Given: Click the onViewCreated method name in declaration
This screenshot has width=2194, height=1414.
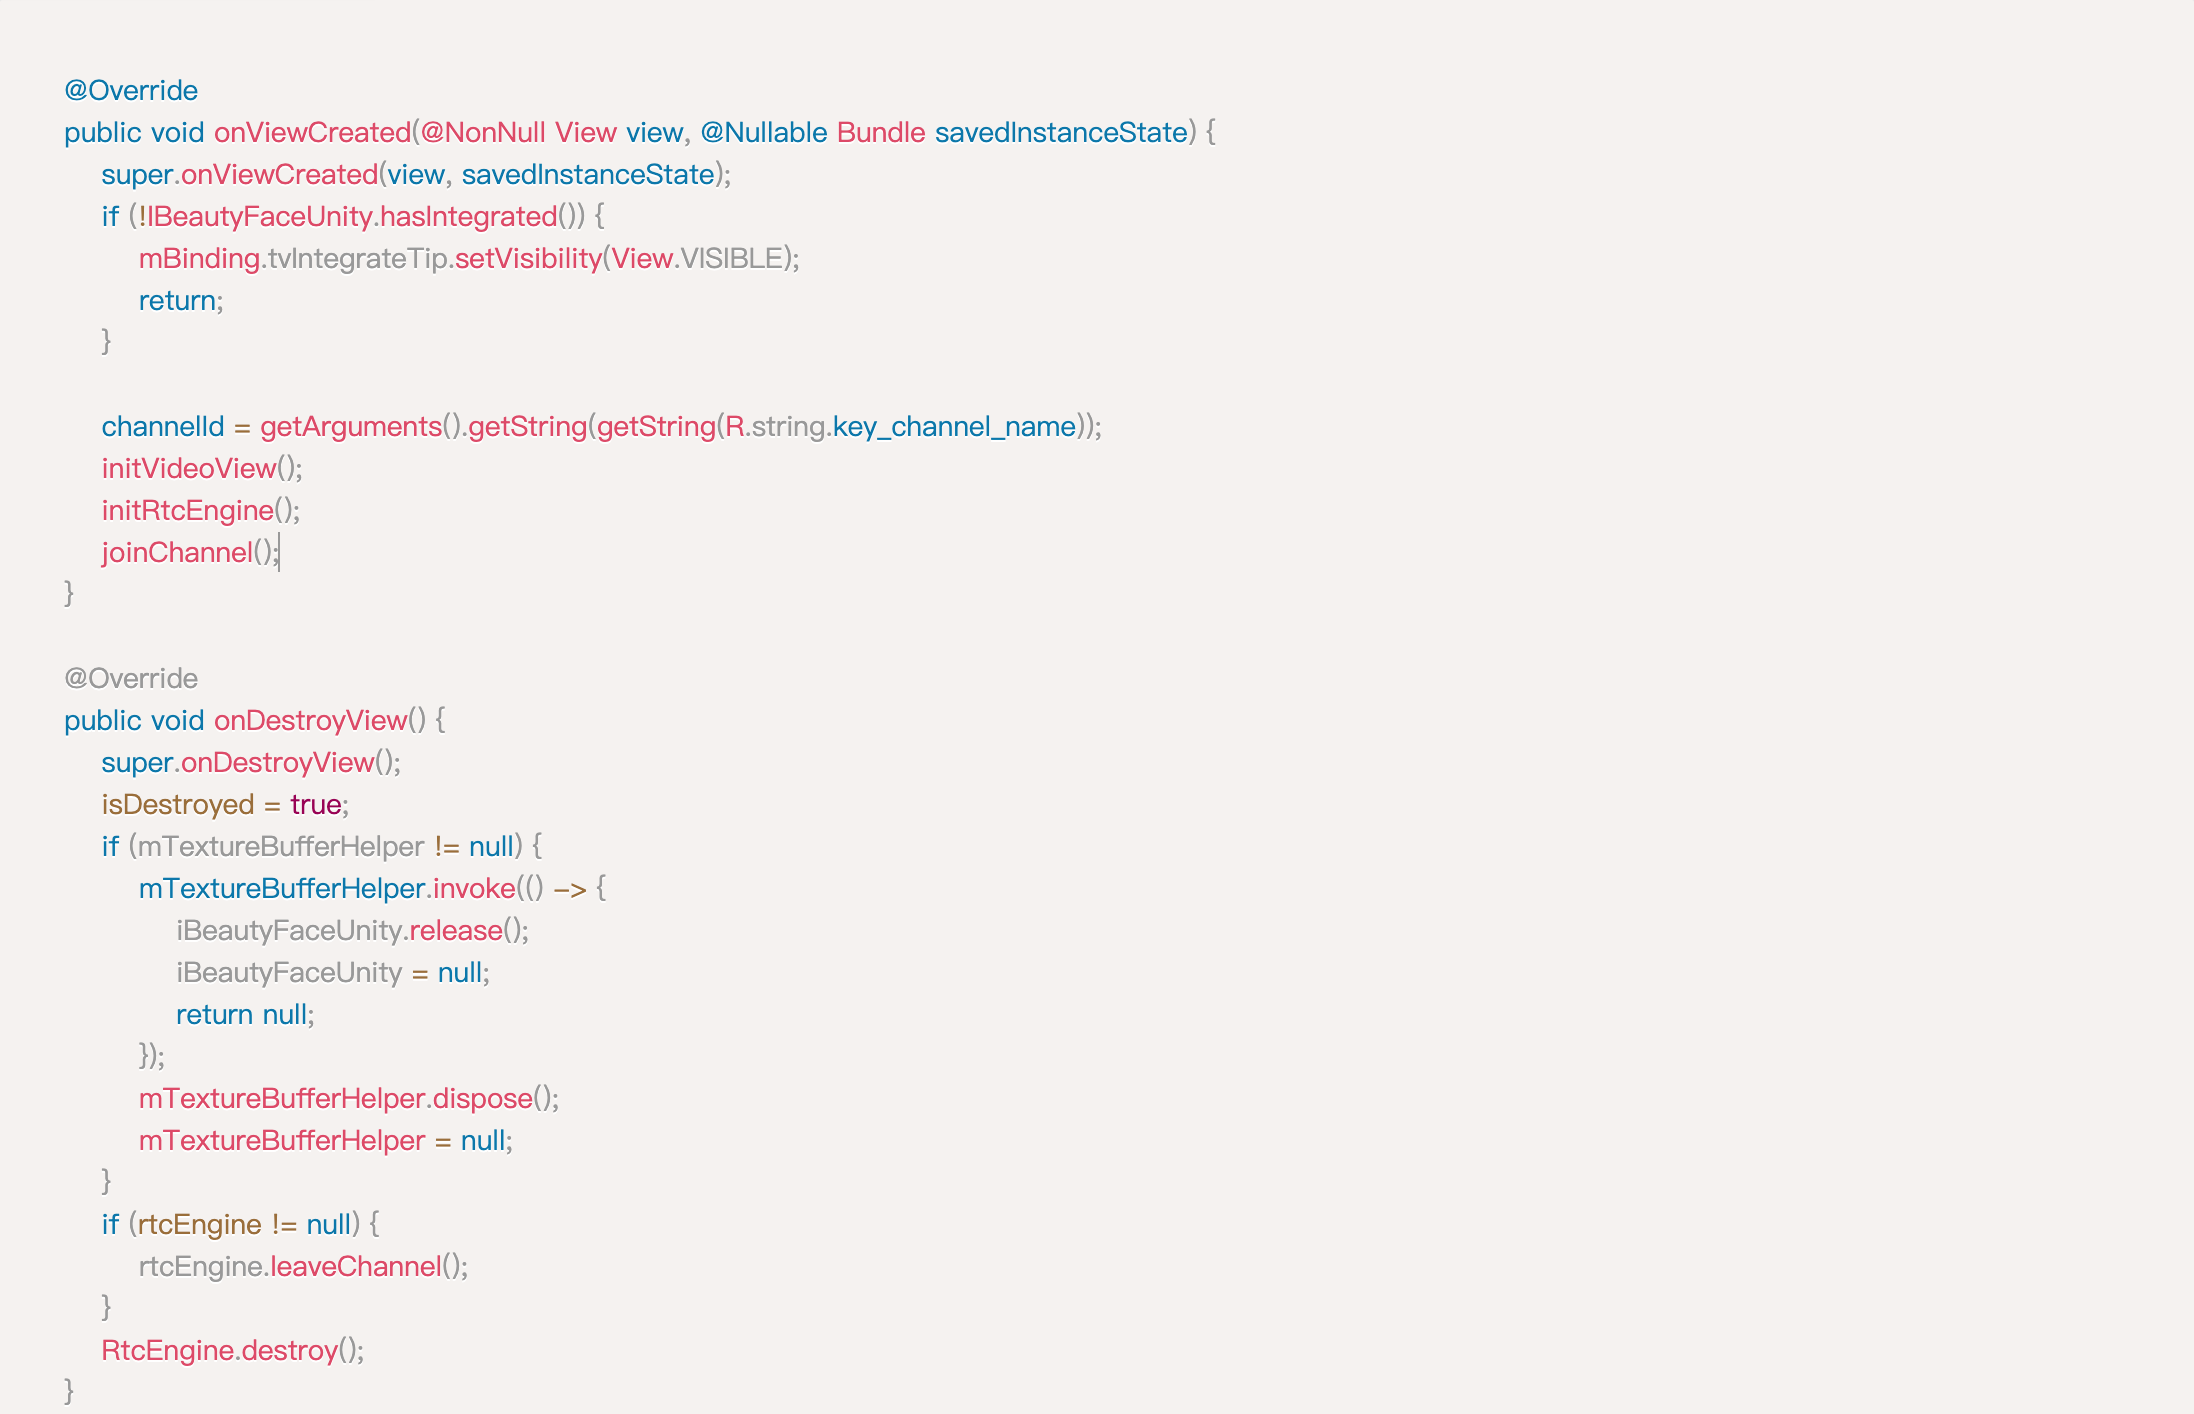Looking at the screenshot, I should click(312, 132).
